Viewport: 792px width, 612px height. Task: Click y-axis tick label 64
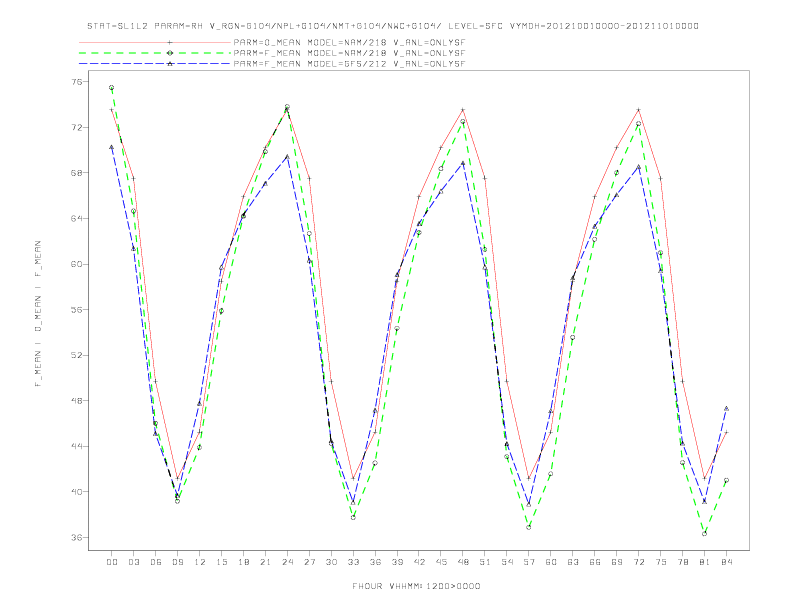point(78,219)
